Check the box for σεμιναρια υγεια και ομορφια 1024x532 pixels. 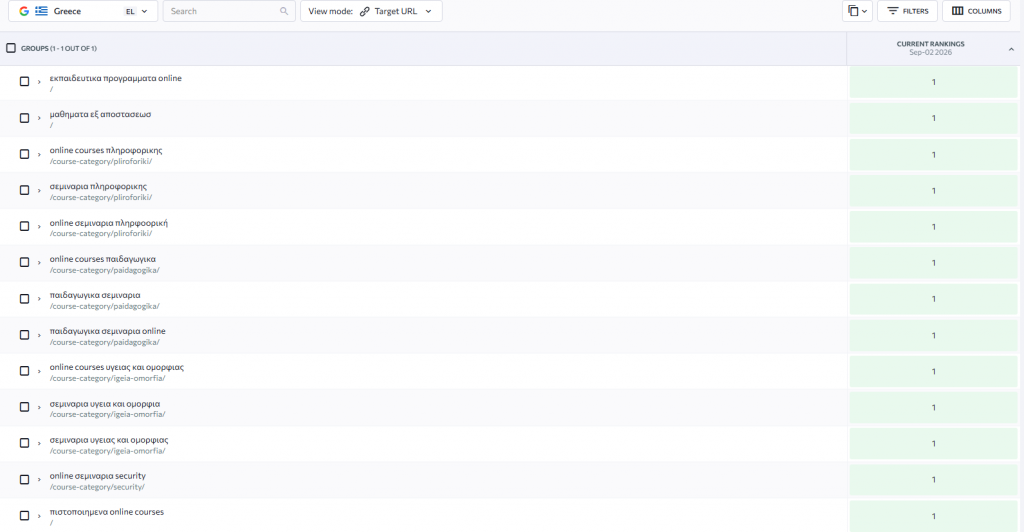(24, 407)
